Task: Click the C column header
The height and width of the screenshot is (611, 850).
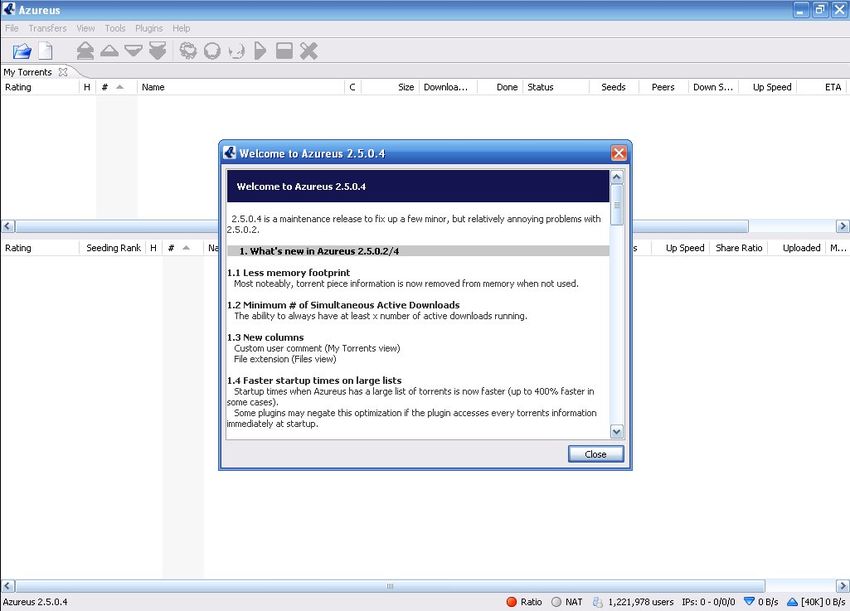Action: pos(353,87)
